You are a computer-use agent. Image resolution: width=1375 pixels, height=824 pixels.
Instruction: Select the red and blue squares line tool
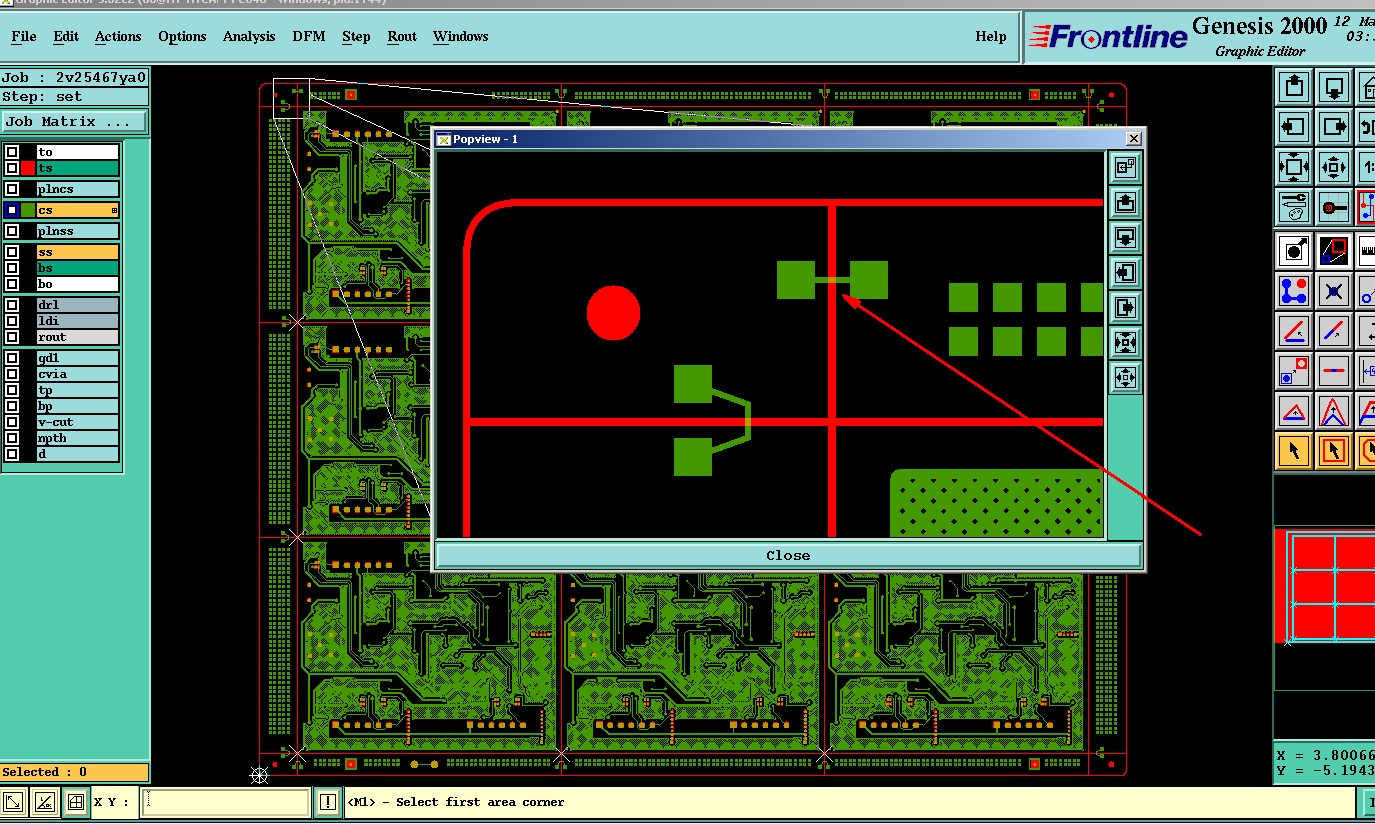coord(1334,250)
